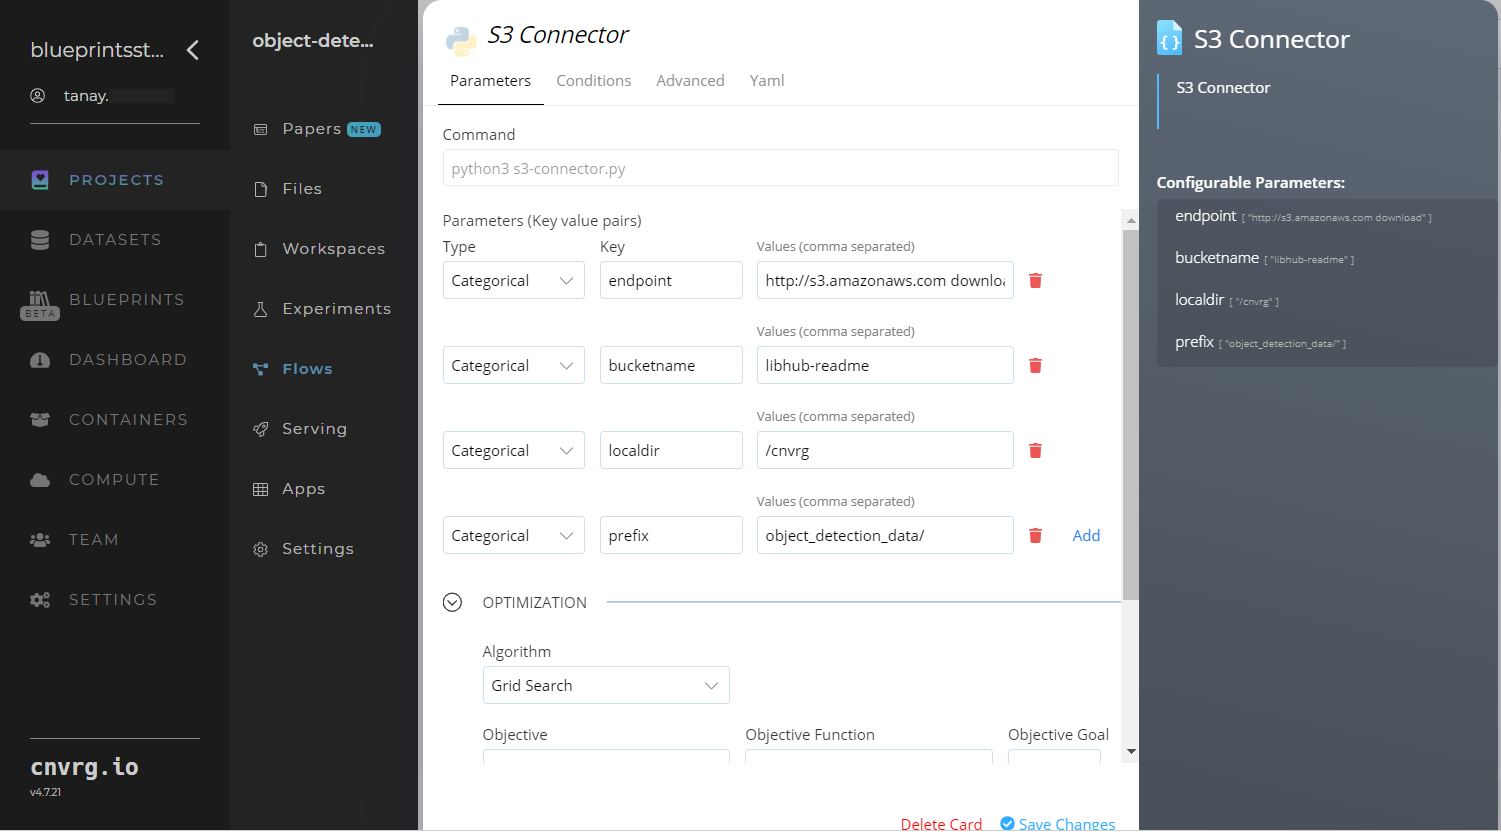
Task: Open Experiments in the project menu
Action: click(337, 309)
